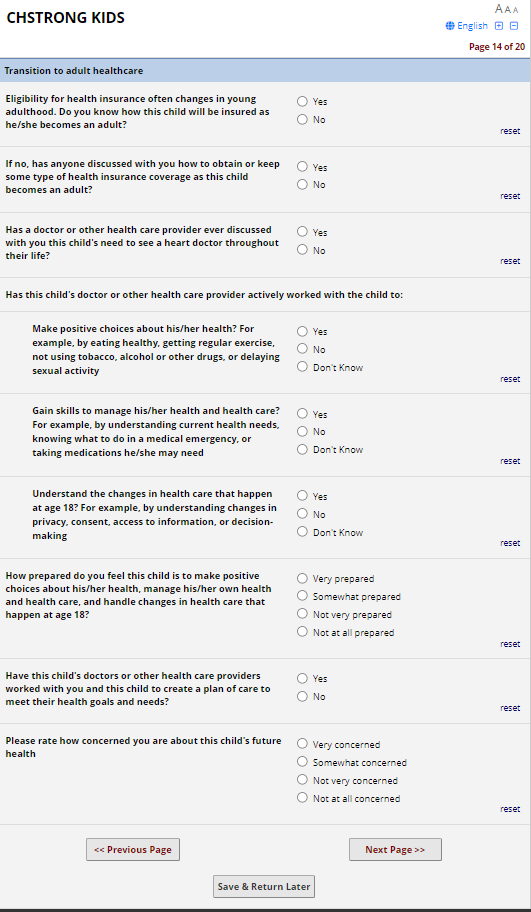The image size is (531, 912).
Task: Click the largest font size A icon
Action: 499,9
